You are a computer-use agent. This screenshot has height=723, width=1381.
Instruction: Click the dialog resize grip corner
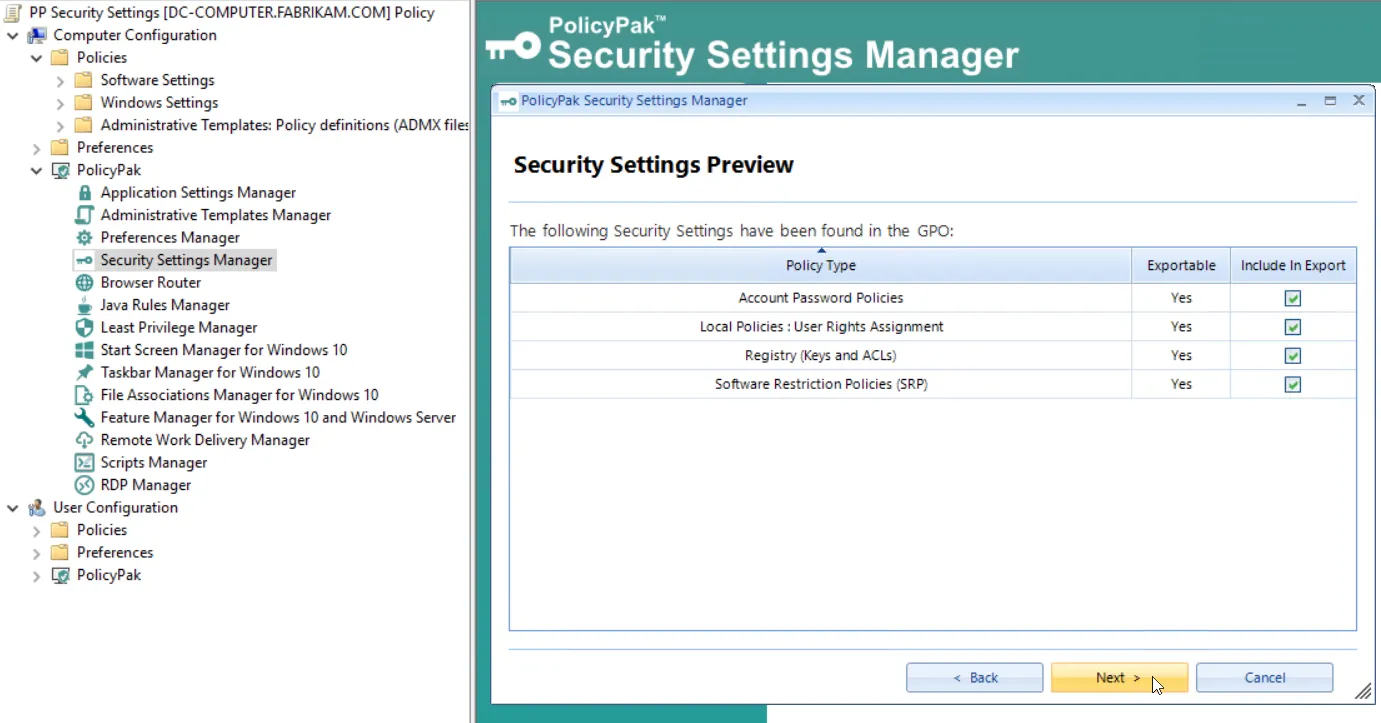(x=1363, y=691)
